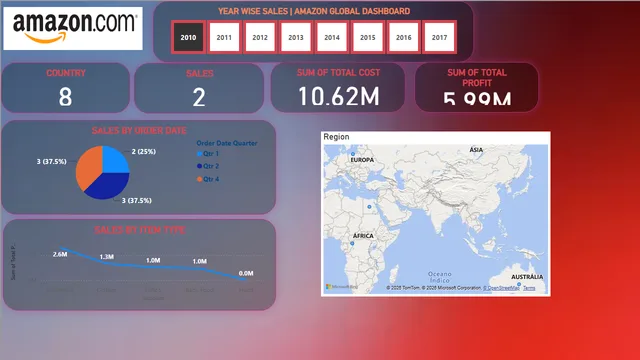Image resolution: width=640 pixels, height=360 pixels.
Task: Select the dark blue Qtr 2 pie slice
Action: (x=108, y=186)
